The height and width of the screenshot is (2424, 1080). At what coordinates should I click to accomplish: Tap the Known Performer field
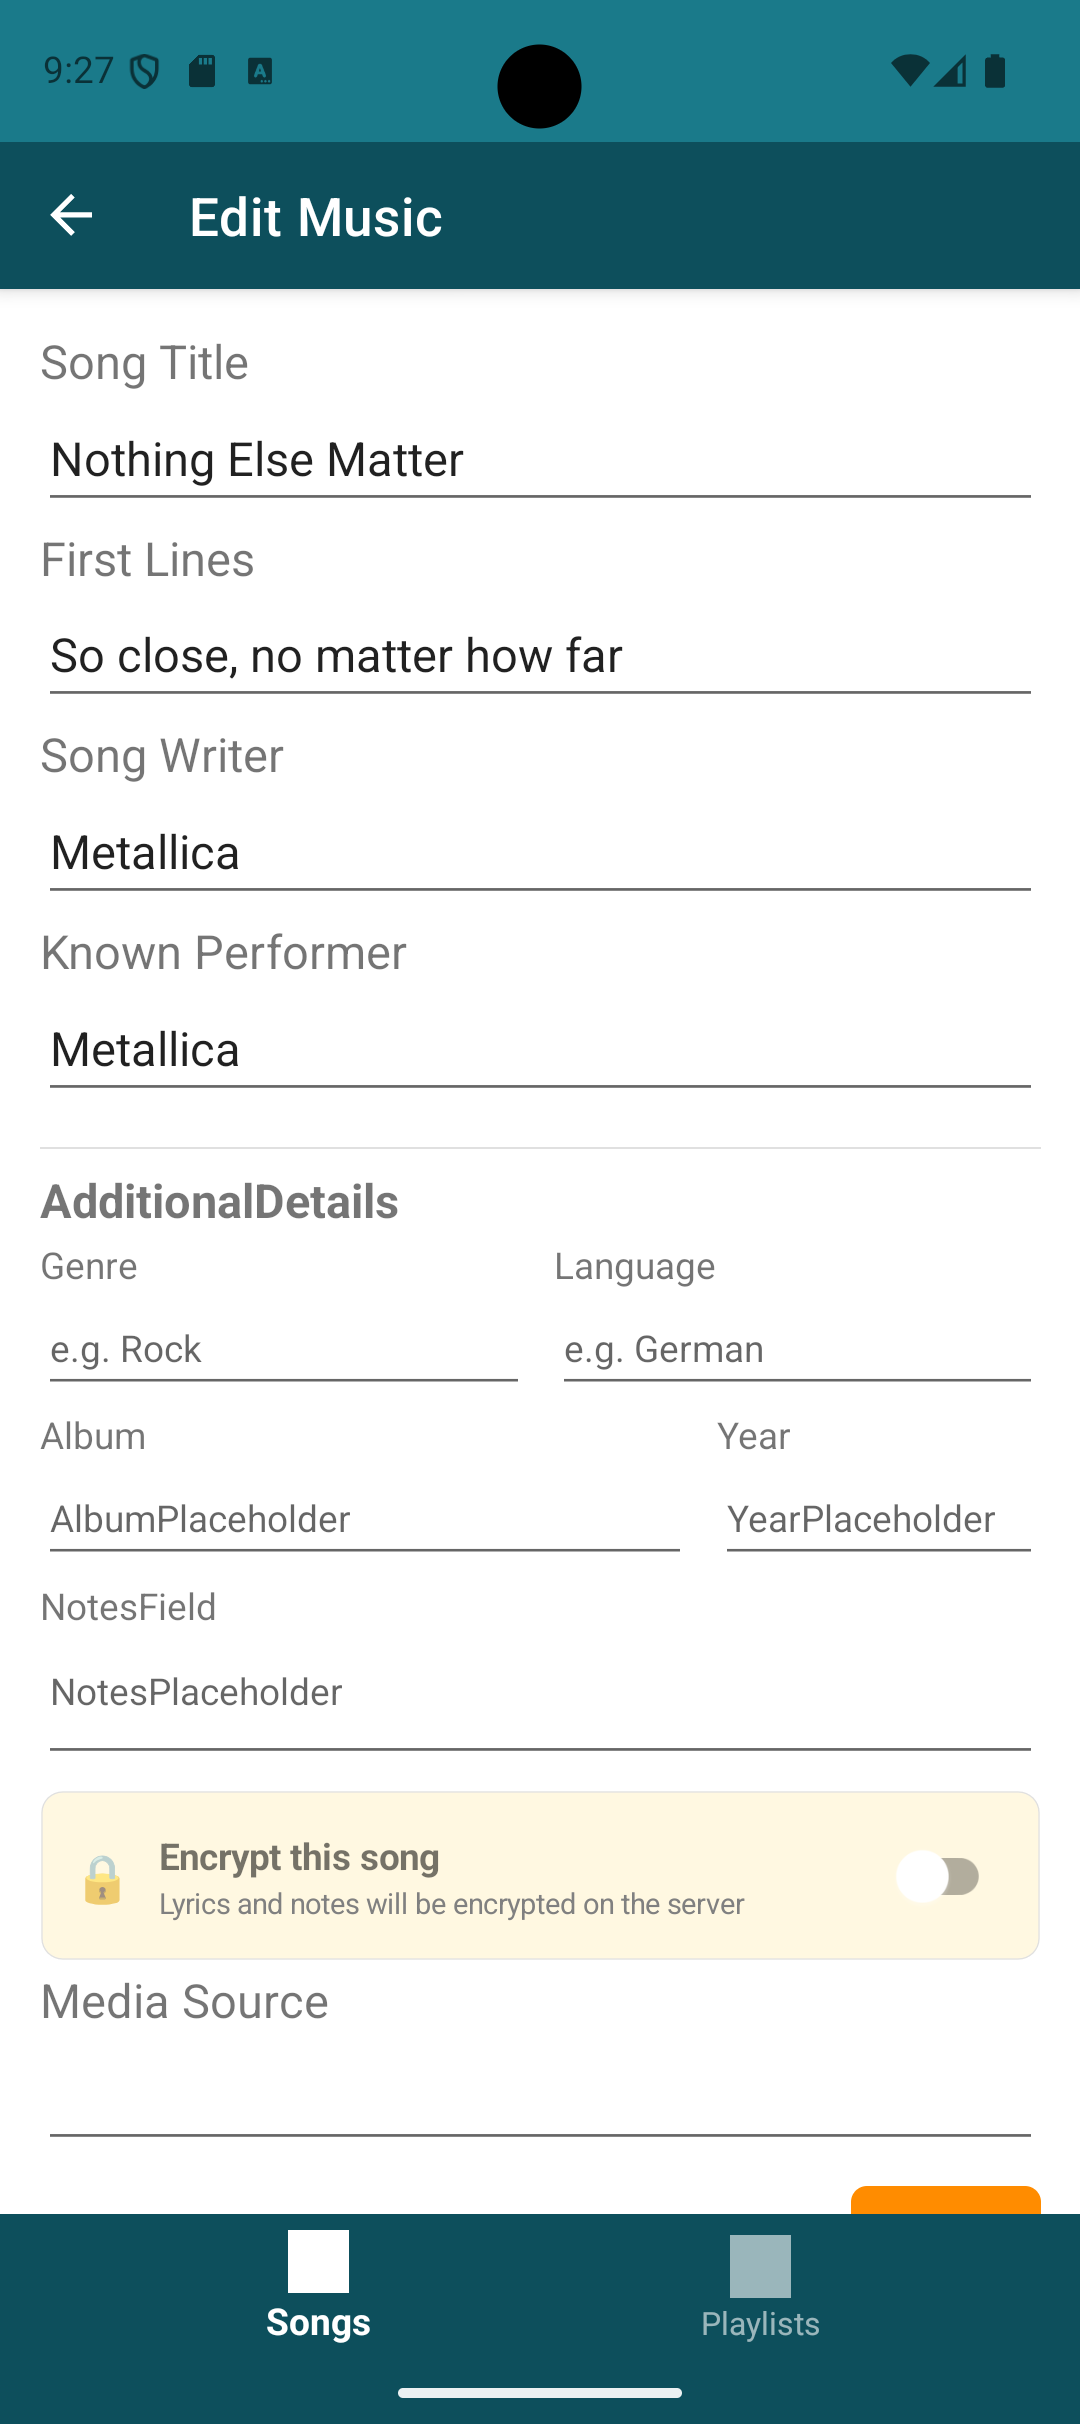point(540,1050)
